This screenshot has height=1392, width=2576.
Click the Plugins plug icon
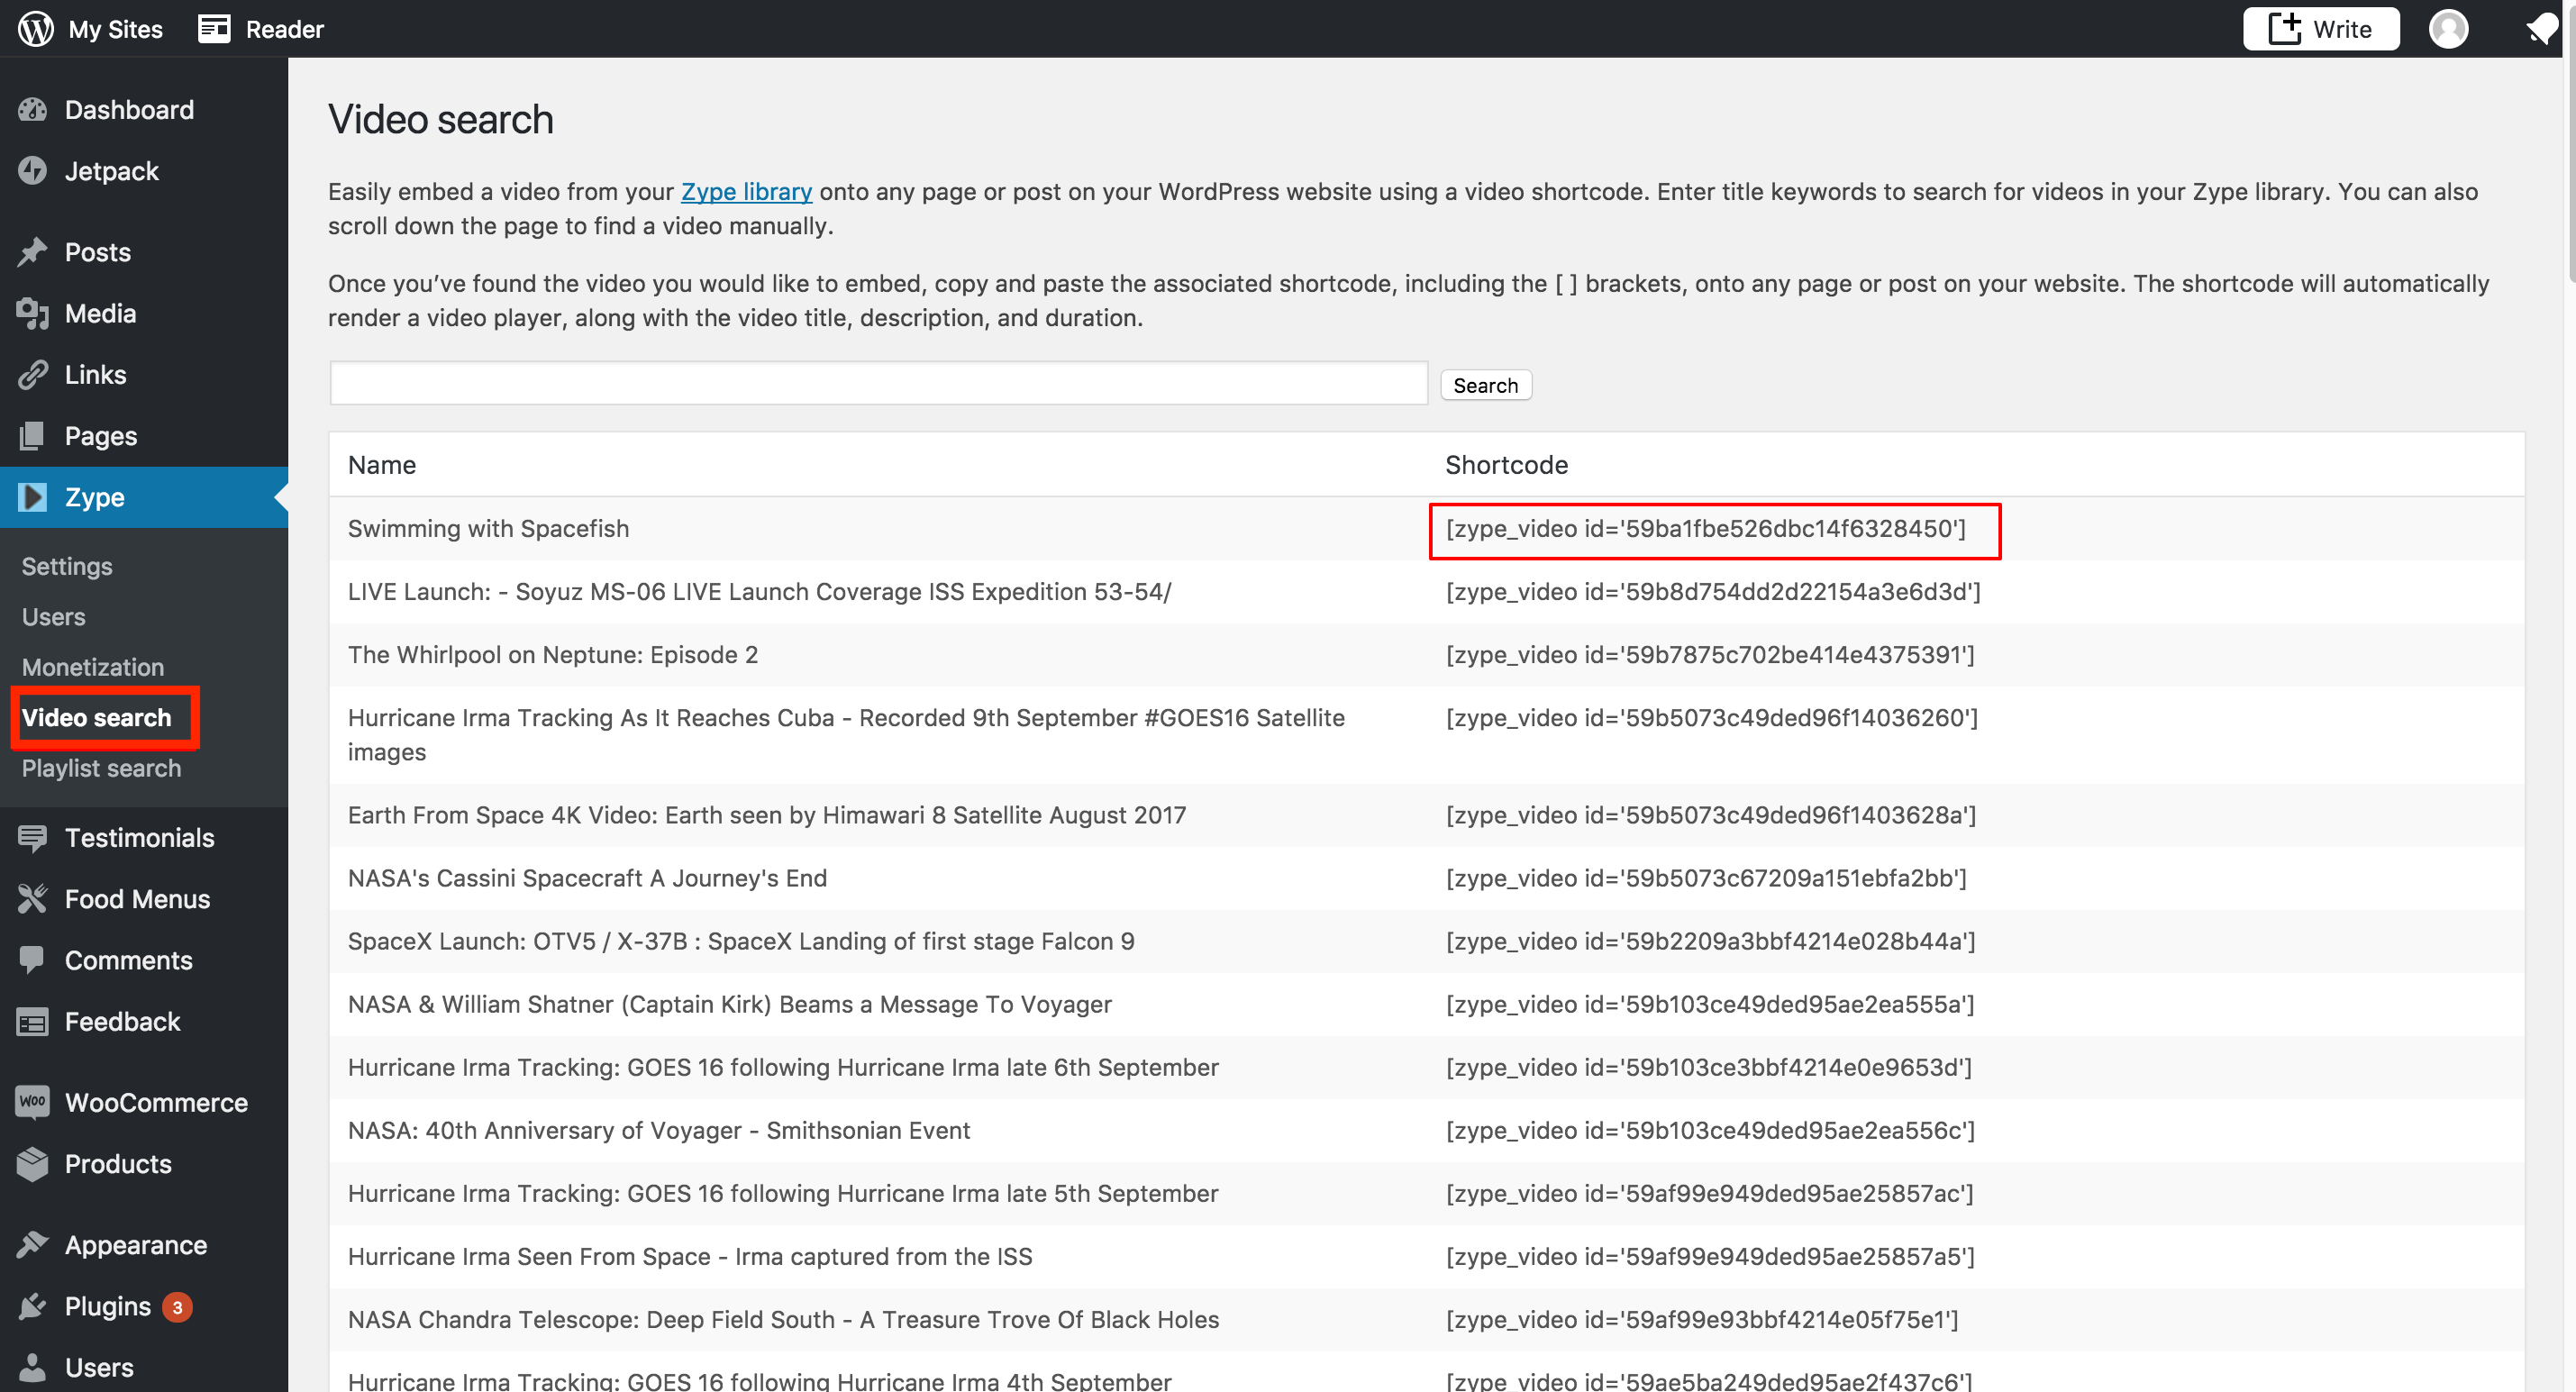pos(32,1306)
